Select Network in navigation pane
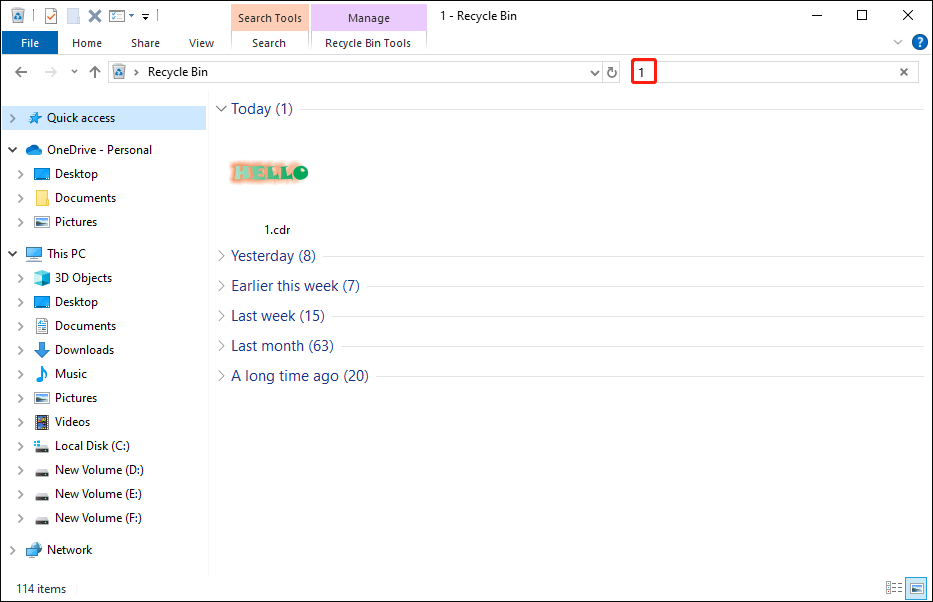Screen dimensions: 933x602 [x=70, y=550]
